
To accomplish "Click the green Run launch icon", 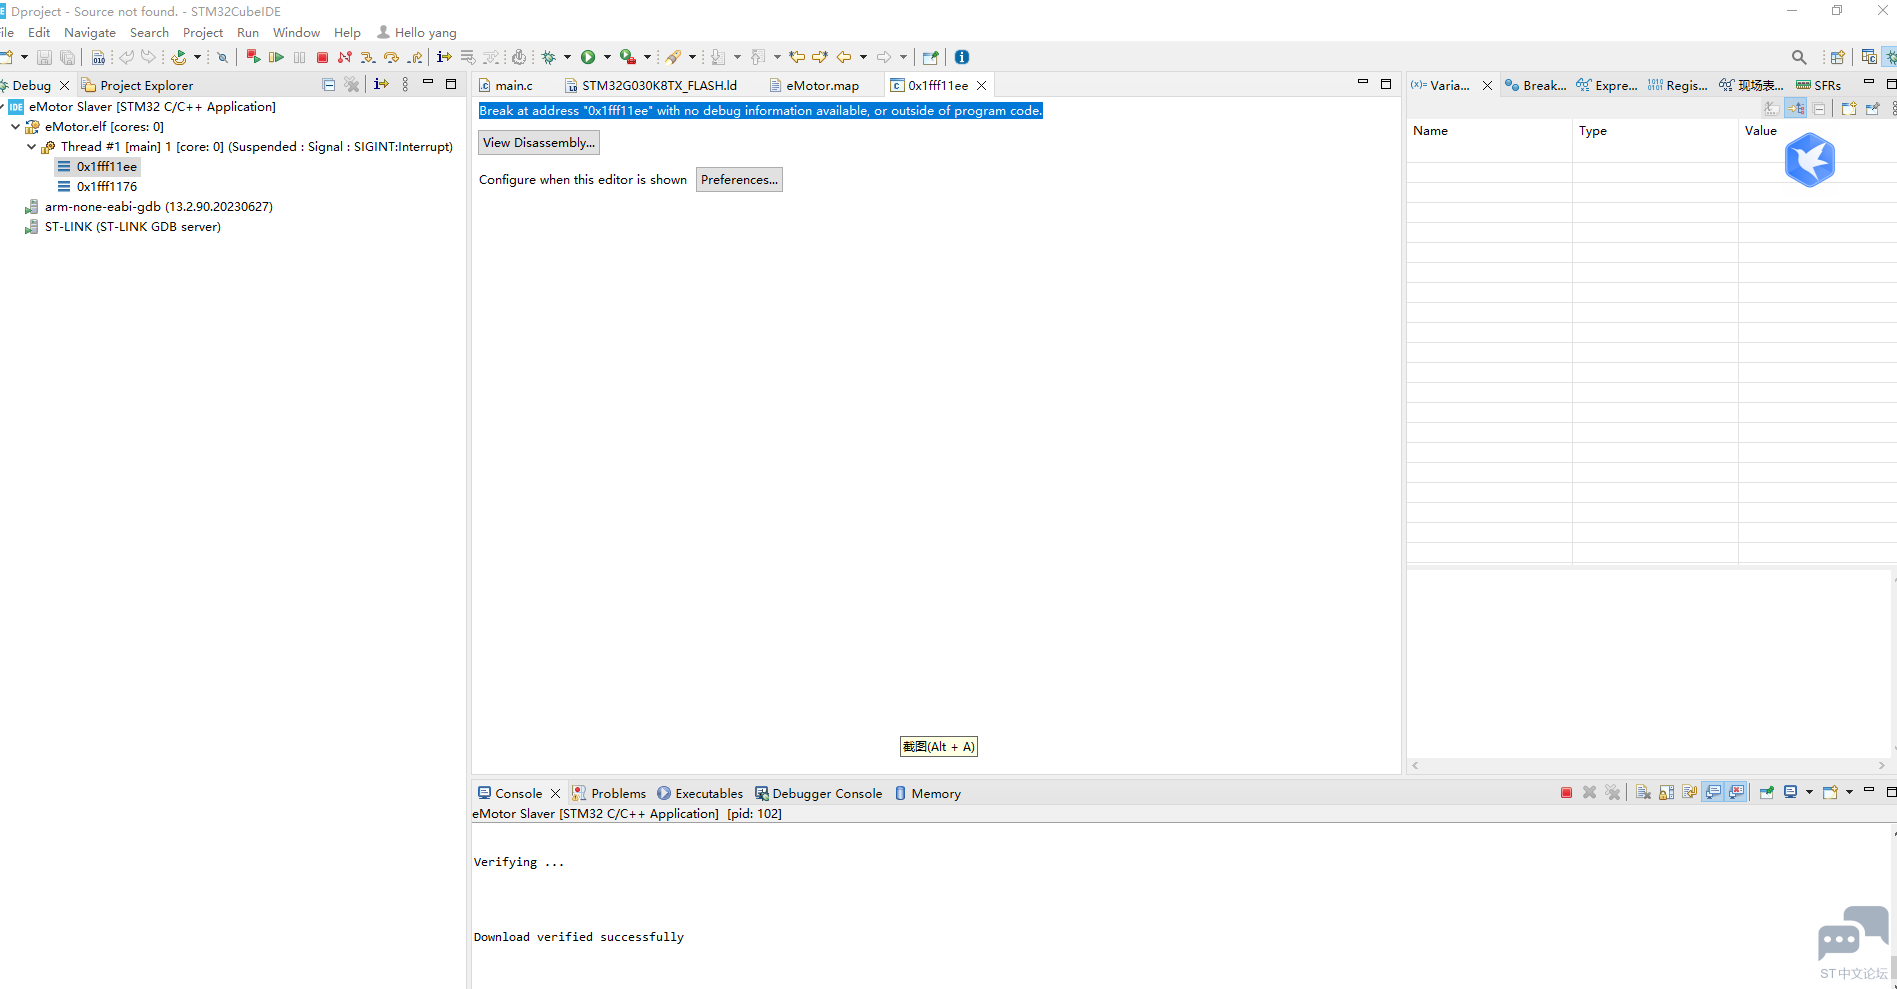I will click(x=588, y=57).
